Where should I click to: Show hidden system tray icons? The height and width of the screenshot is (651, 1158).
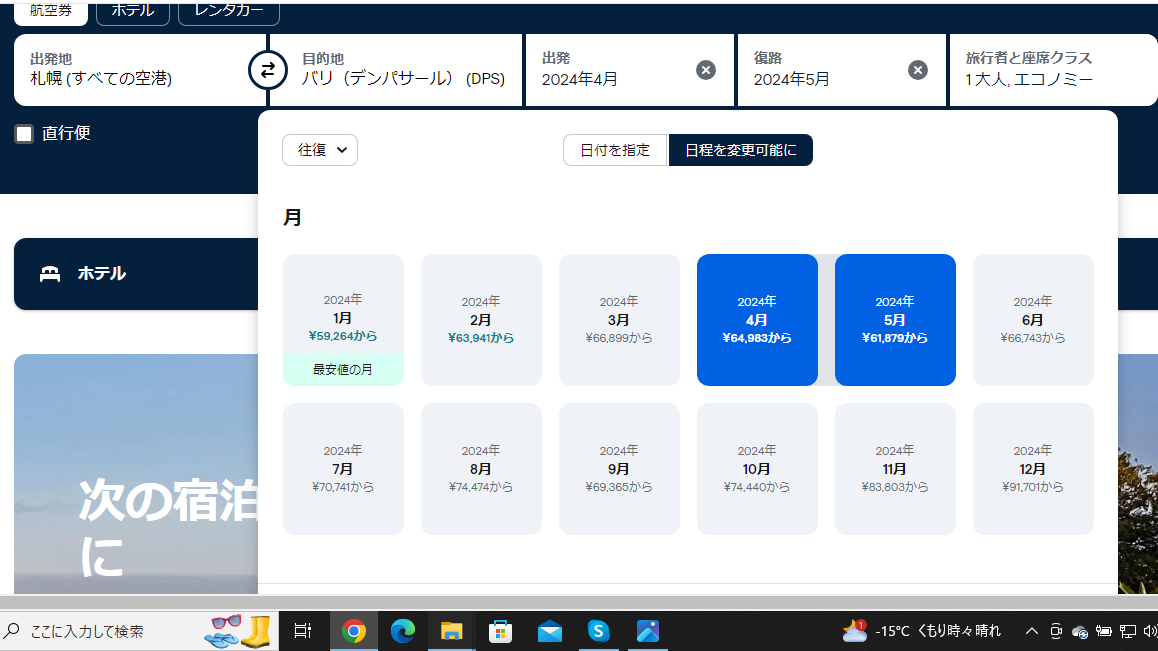click(x=1032, y=631)
